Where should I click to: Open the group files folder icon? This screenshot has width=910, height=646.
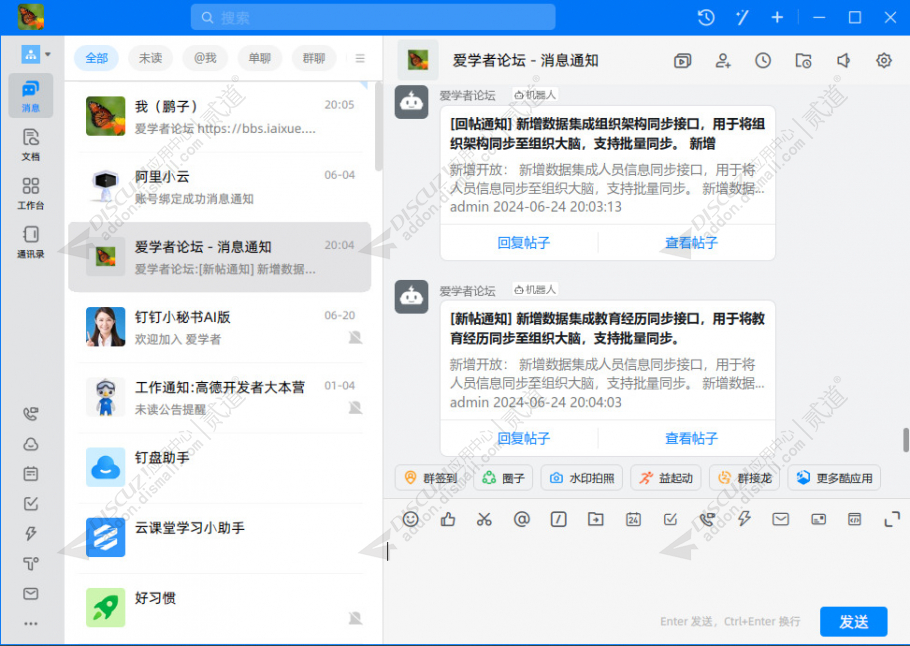[x=803, y=60]
